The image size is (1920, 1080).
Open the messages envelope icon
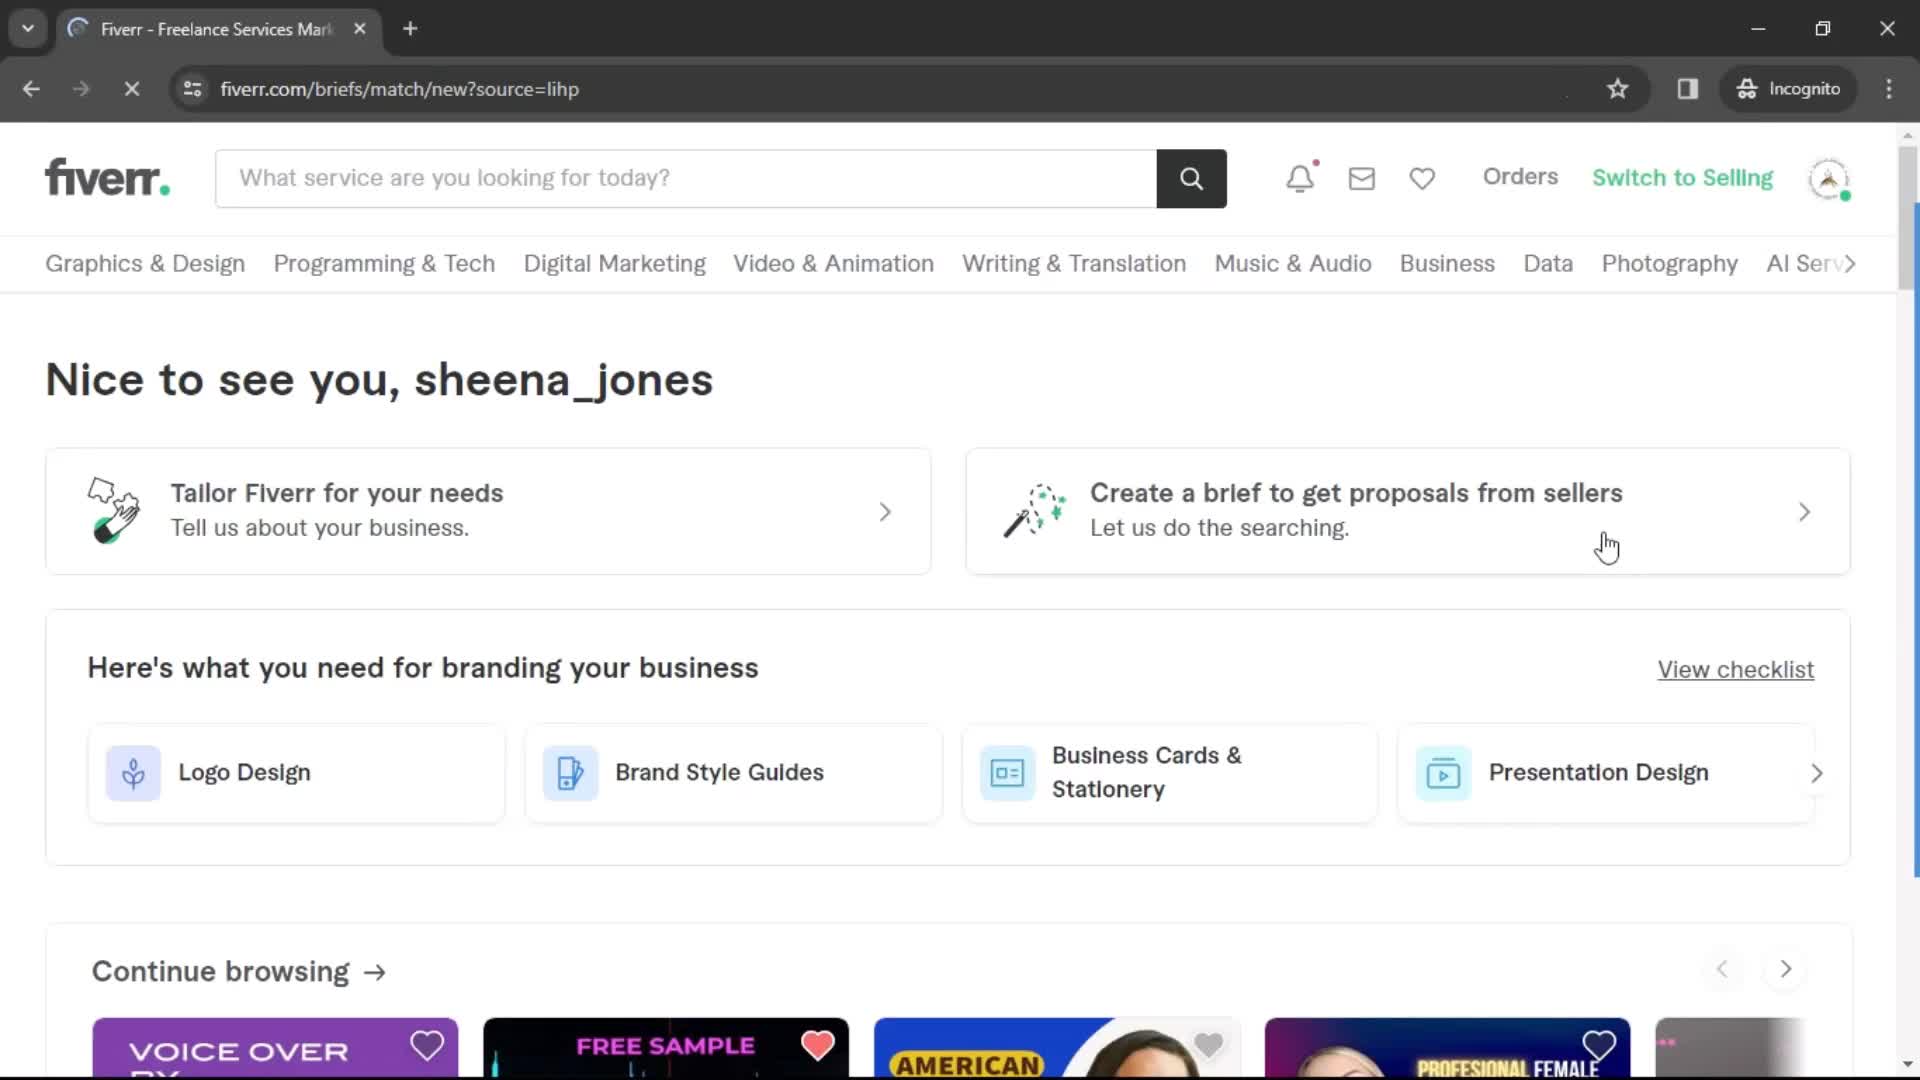(x=1362, y=177)
